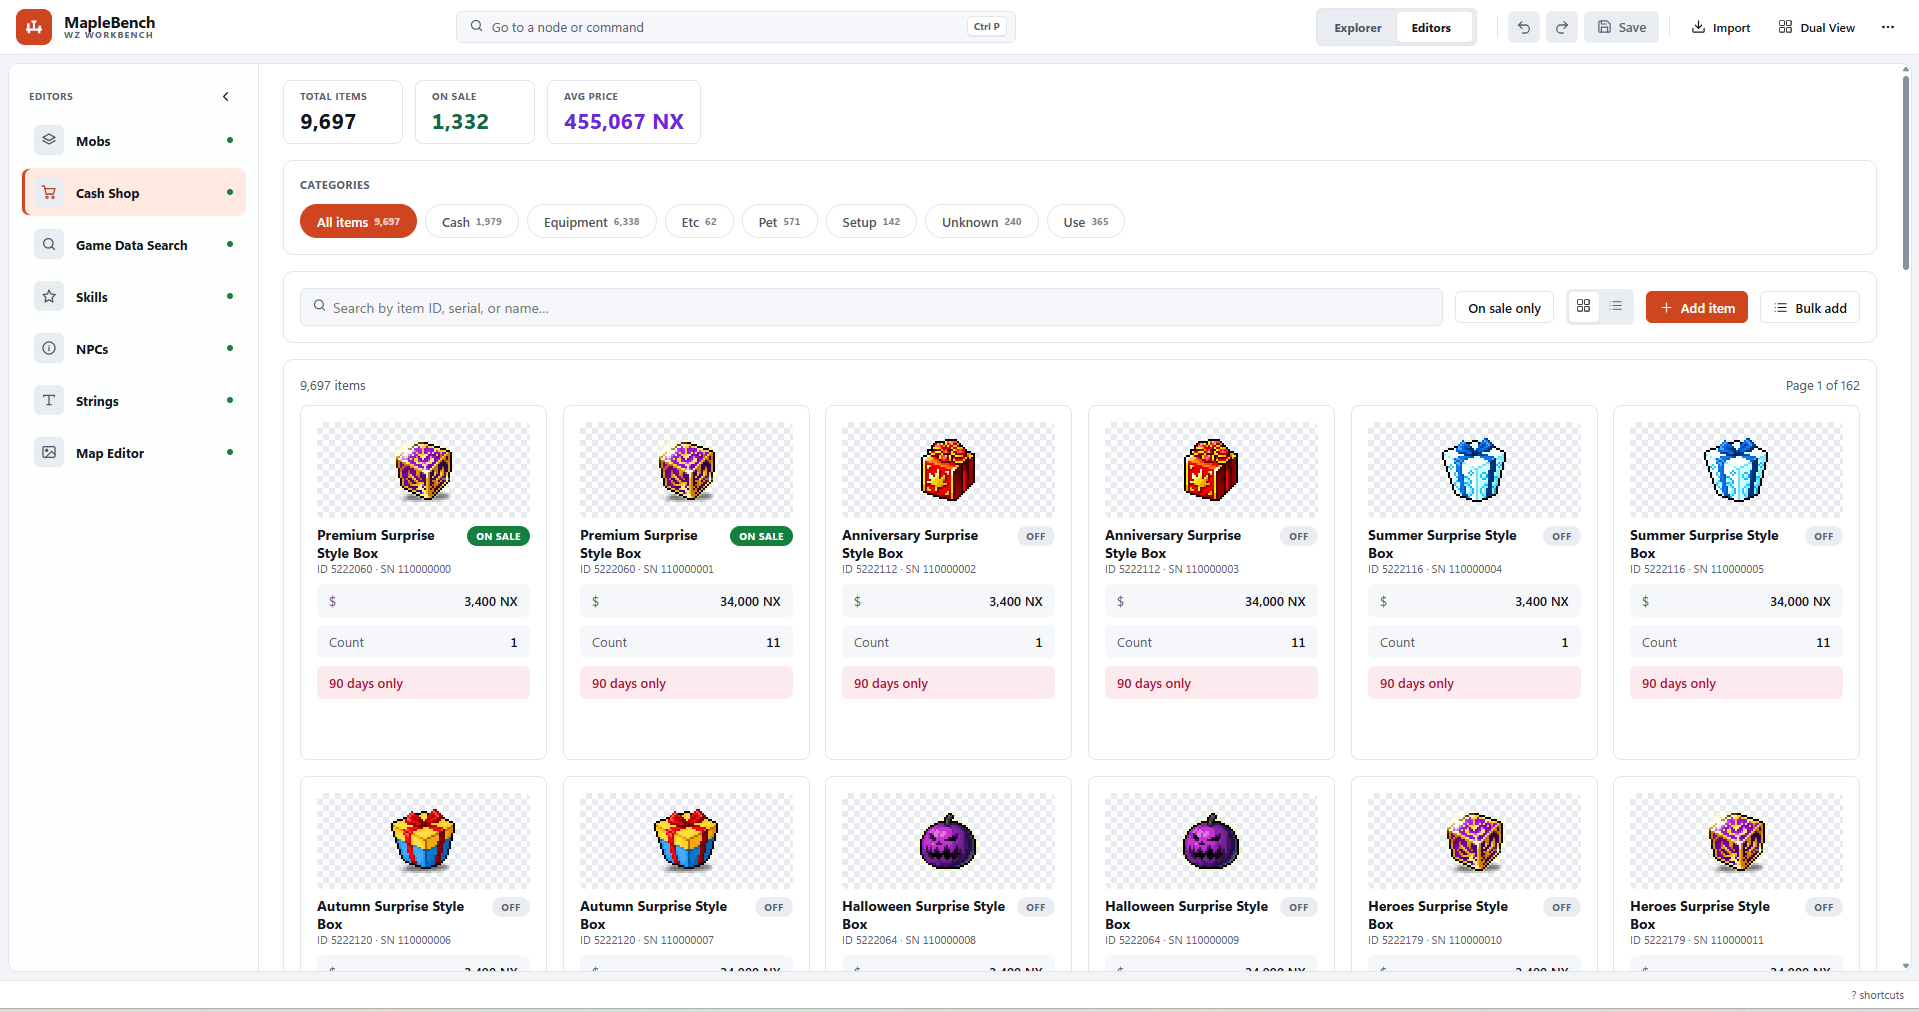
Task: Open 90 days only period for SN 110000002
Action: [948, 683]
